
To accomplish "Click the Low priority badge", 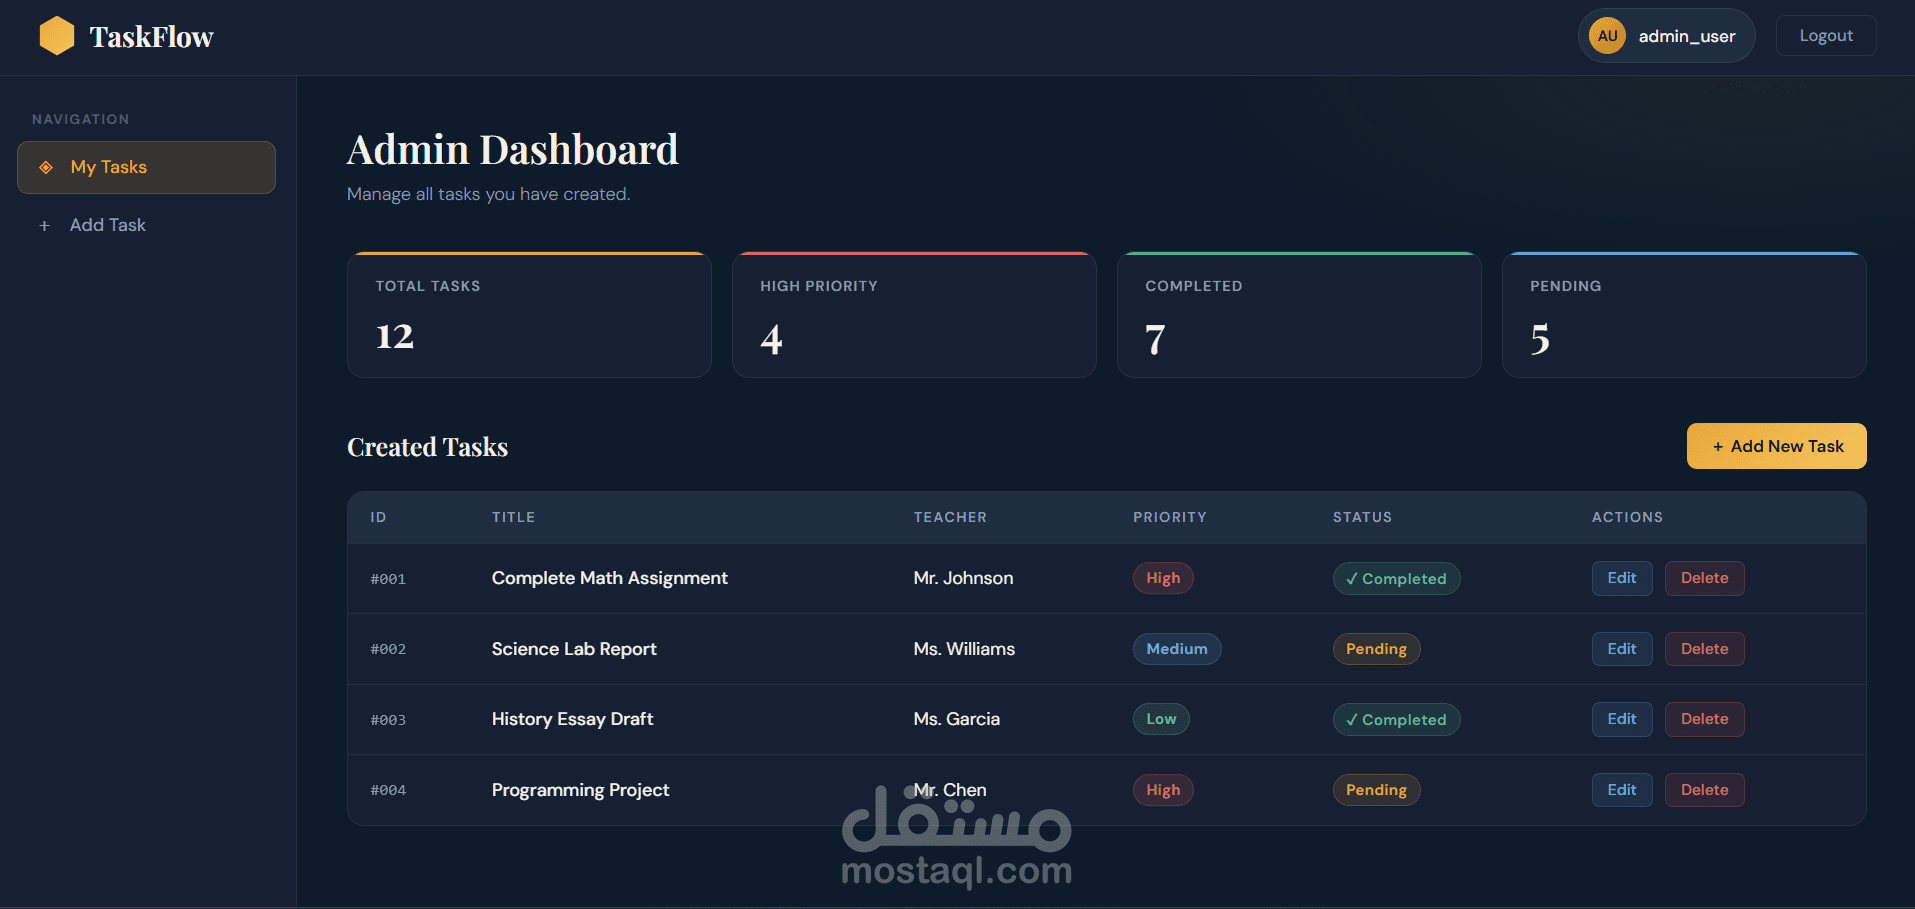I will pos(1161,719).
